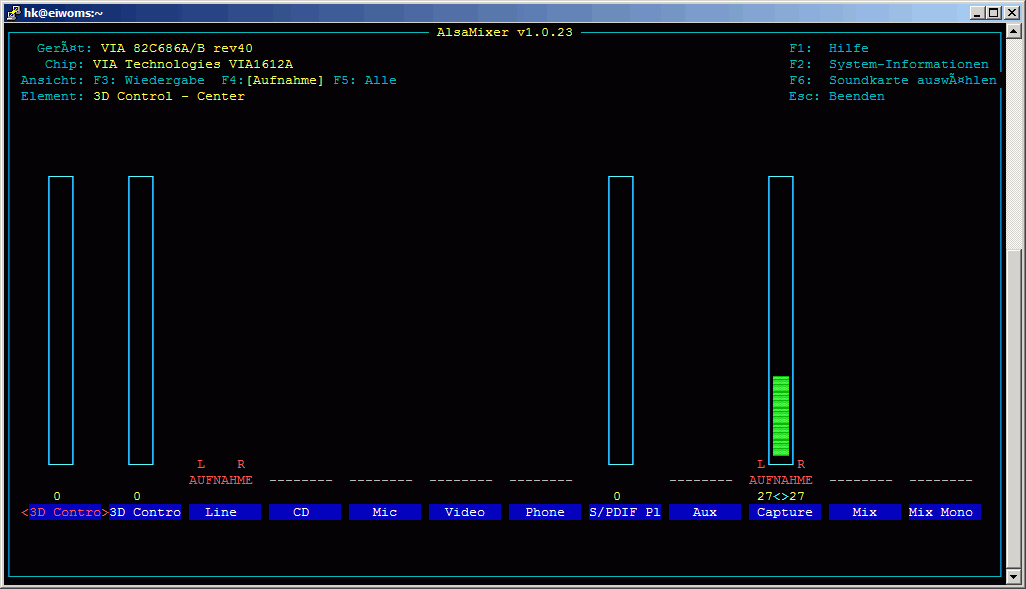Select the Line channel label
Image resolution: width=1026 pixels, height=589 pixels.
225,512
